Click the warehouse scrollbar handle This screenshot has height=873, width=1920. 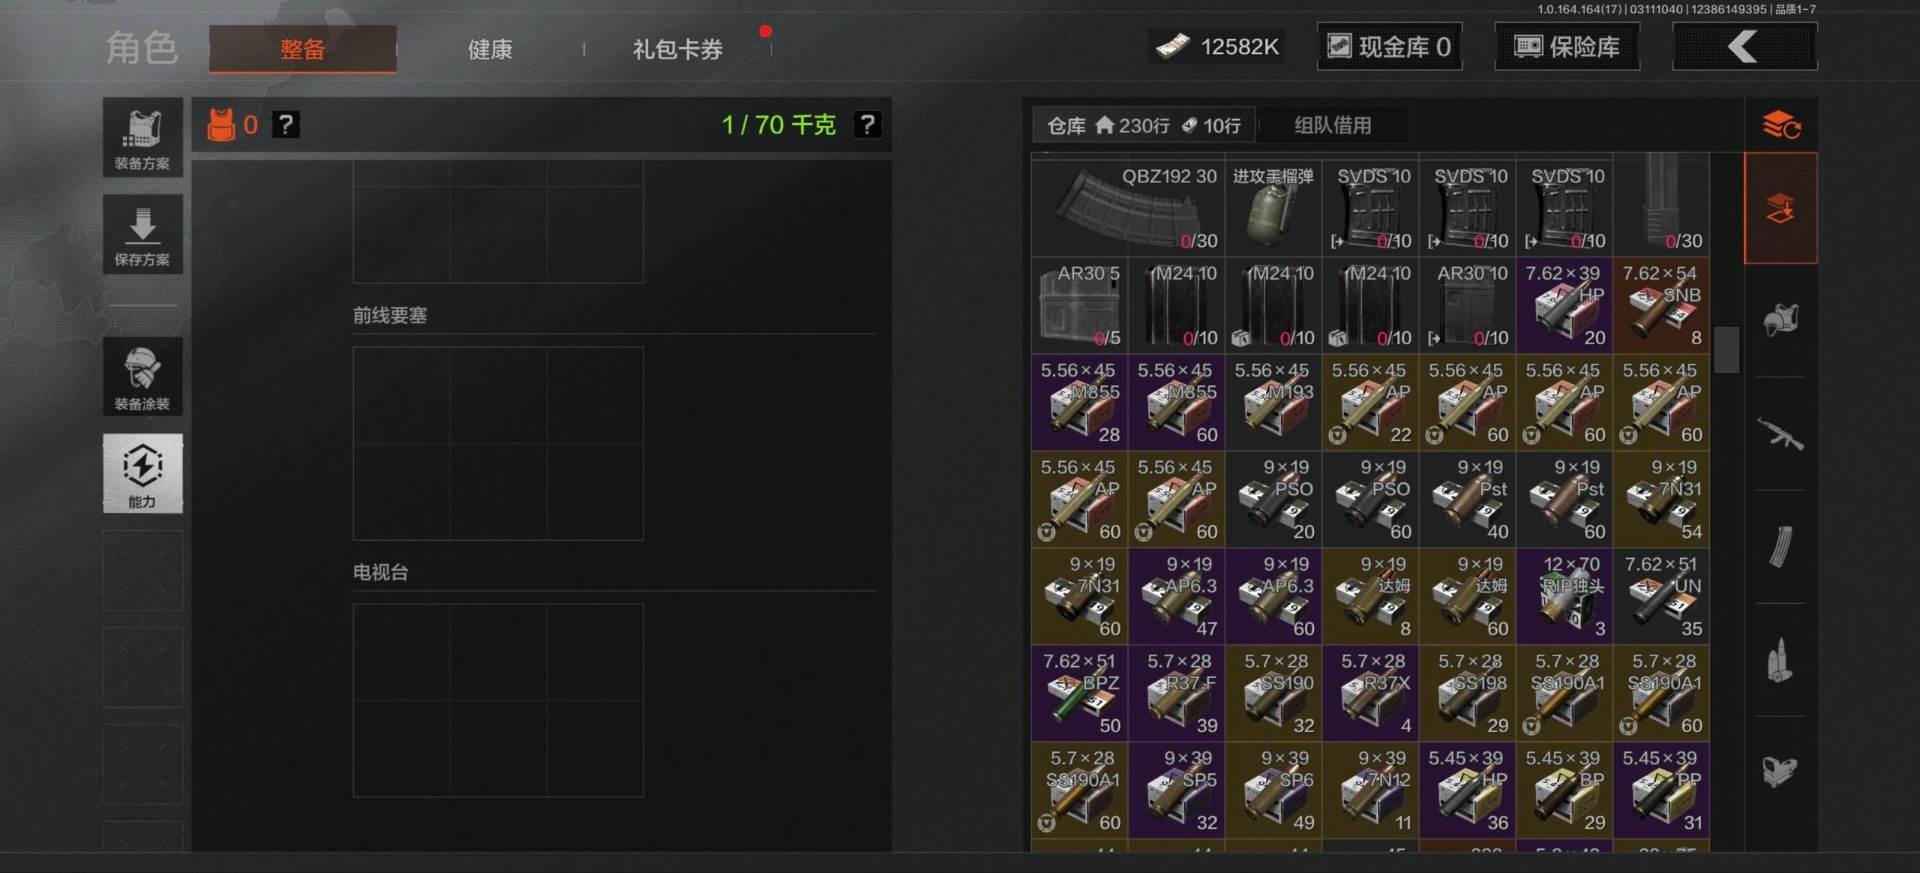pos(1727,350)
